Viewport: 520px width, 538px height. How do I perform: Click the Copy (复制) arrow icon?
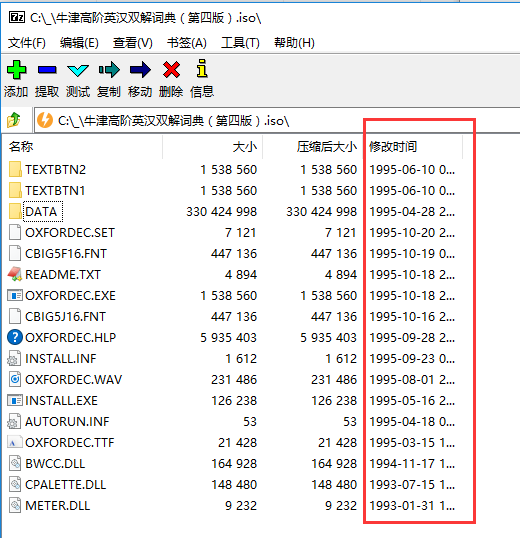pos(109,70)
